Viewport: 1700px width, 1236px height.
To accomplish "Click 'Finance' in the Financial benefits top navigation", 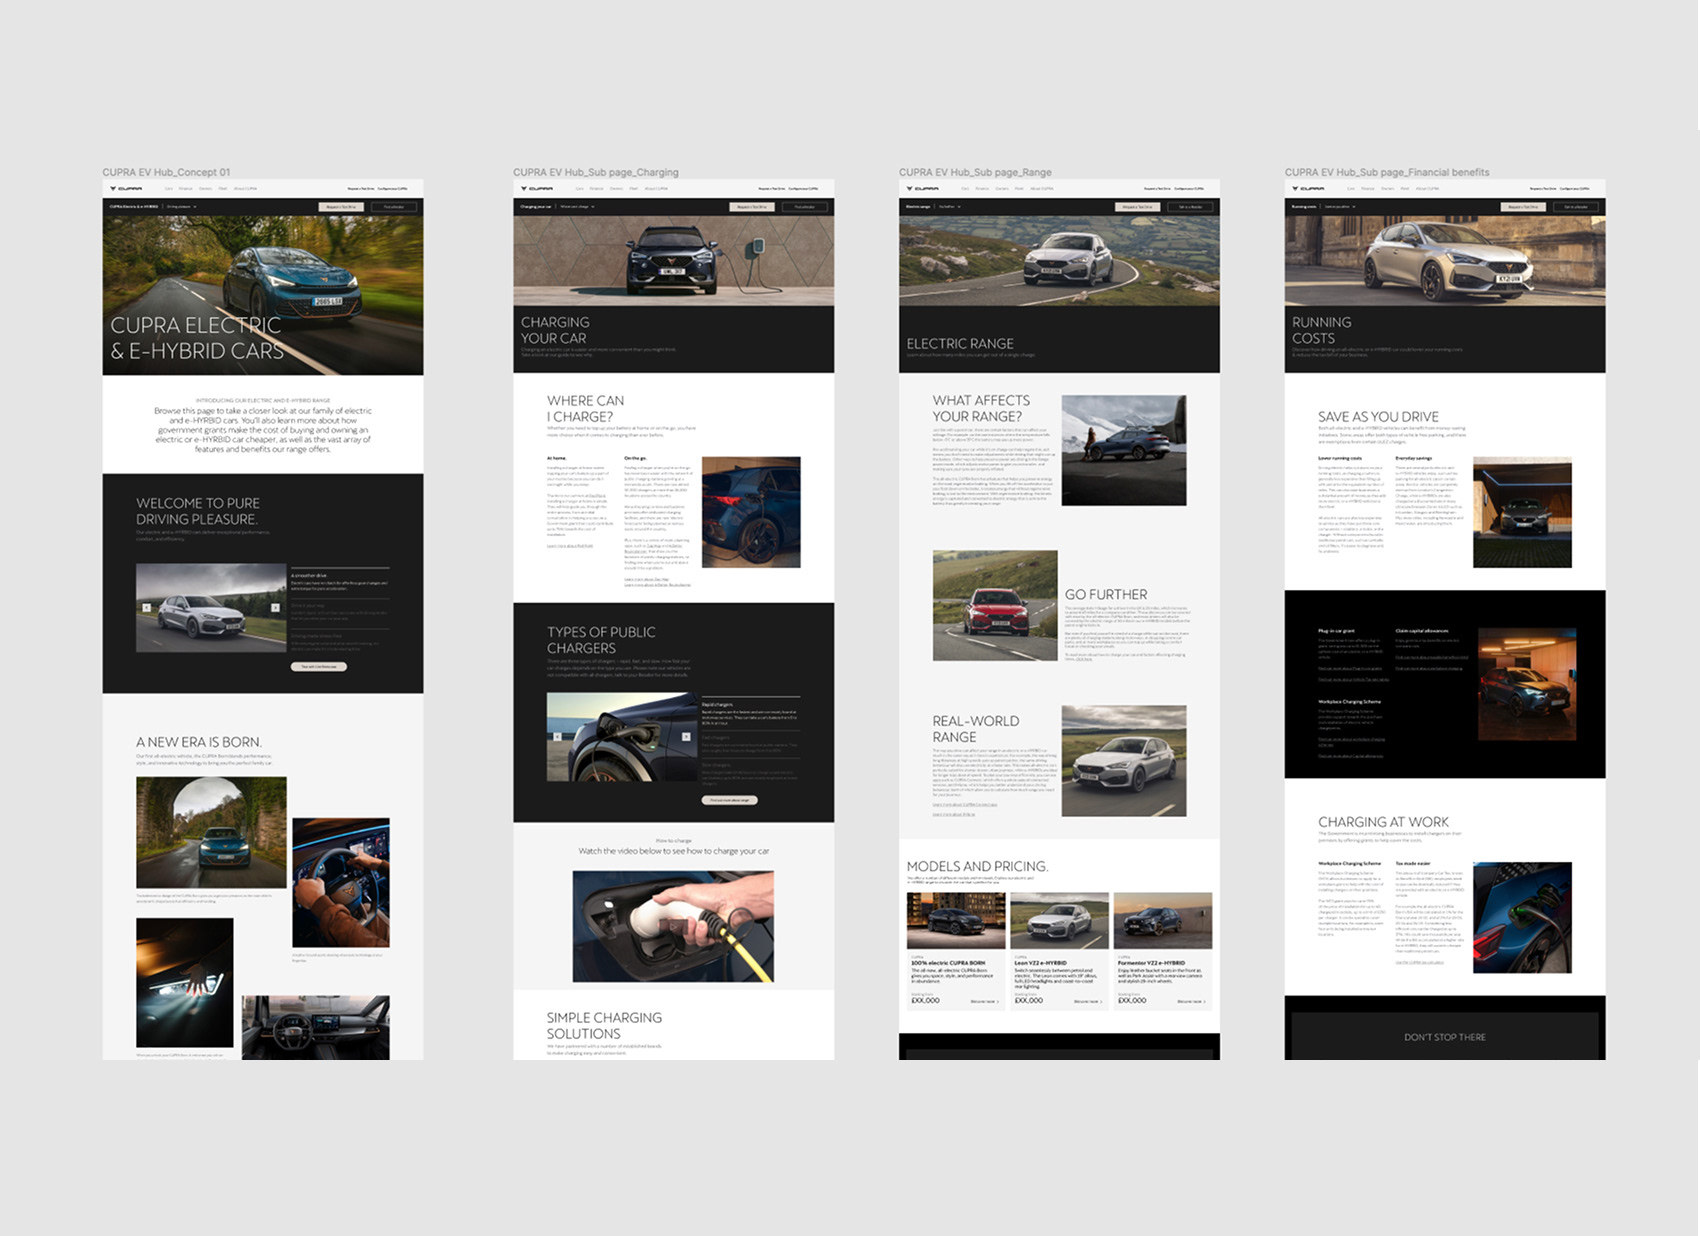I will pyautogui.click(x=1368, y=188).
